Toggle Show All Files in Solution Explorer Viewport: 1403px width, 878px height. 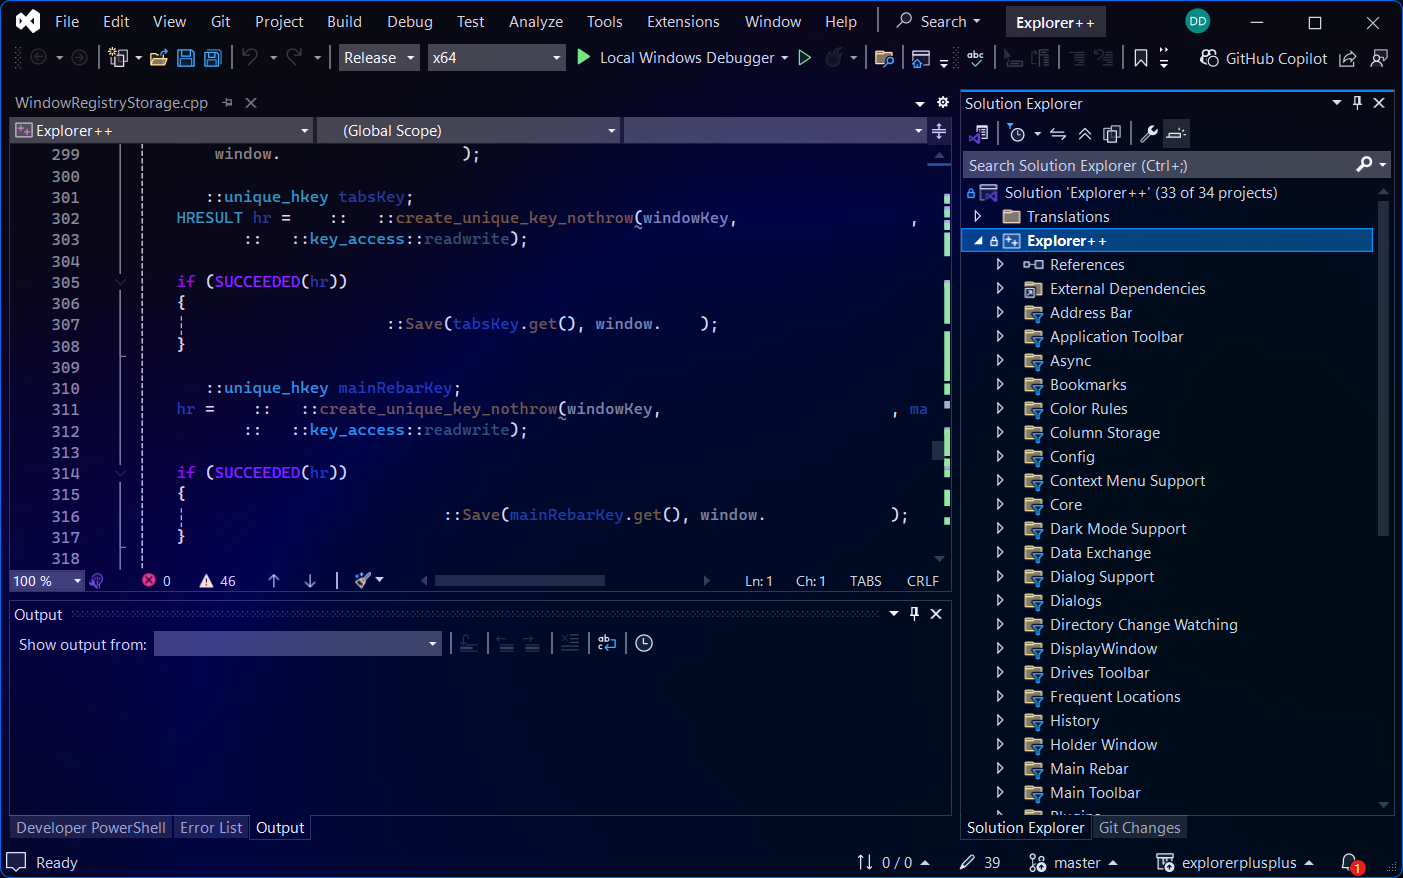click(1111, 133)
